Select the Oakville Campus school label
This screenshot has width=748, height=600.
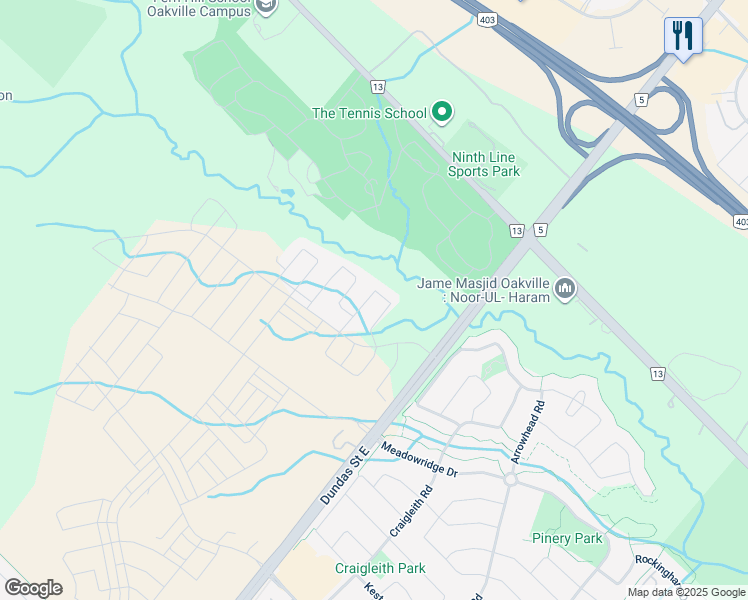pyautogui.click(x=199, y=11)
